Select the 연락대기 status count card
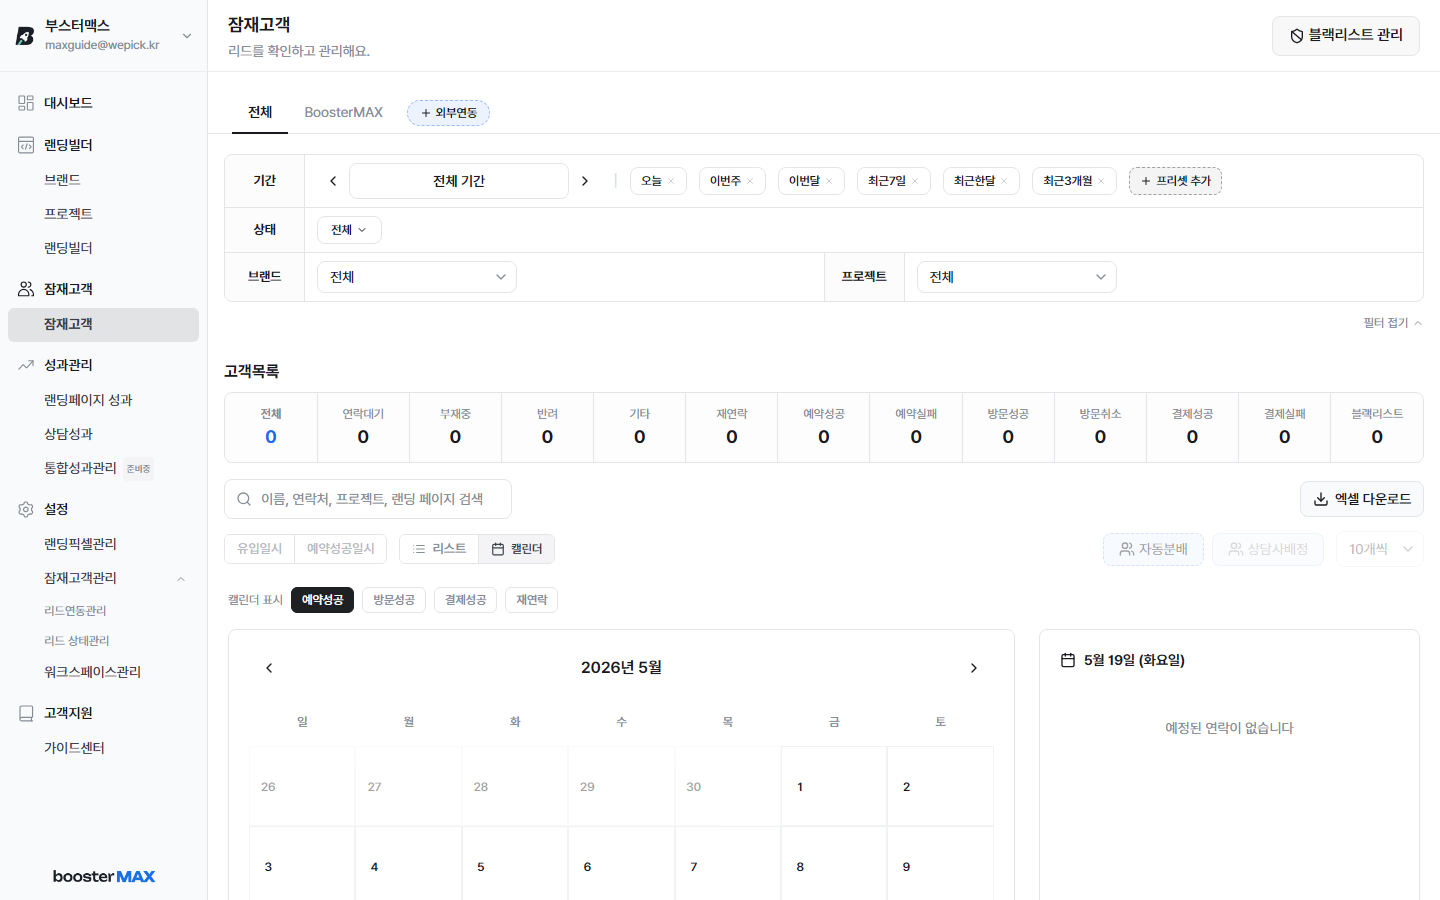This screenshot has width=1440, height=900. [x=363, y=427]
